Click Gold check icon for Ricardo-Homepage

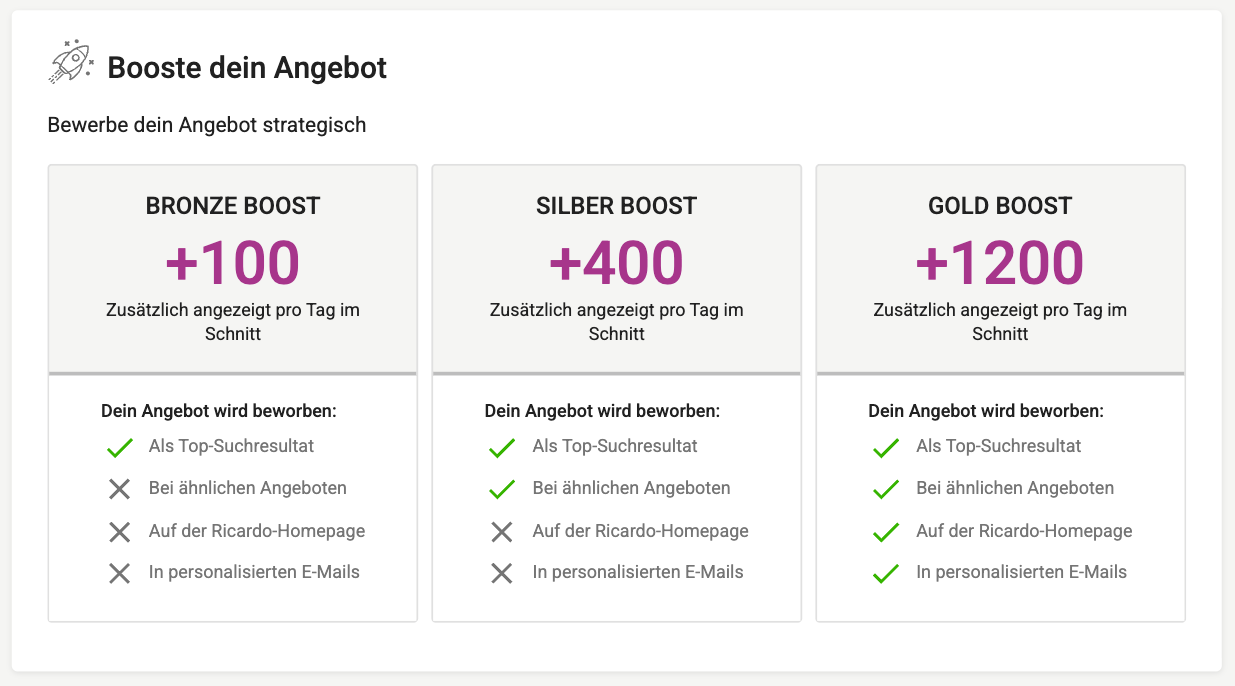[886, 531]
